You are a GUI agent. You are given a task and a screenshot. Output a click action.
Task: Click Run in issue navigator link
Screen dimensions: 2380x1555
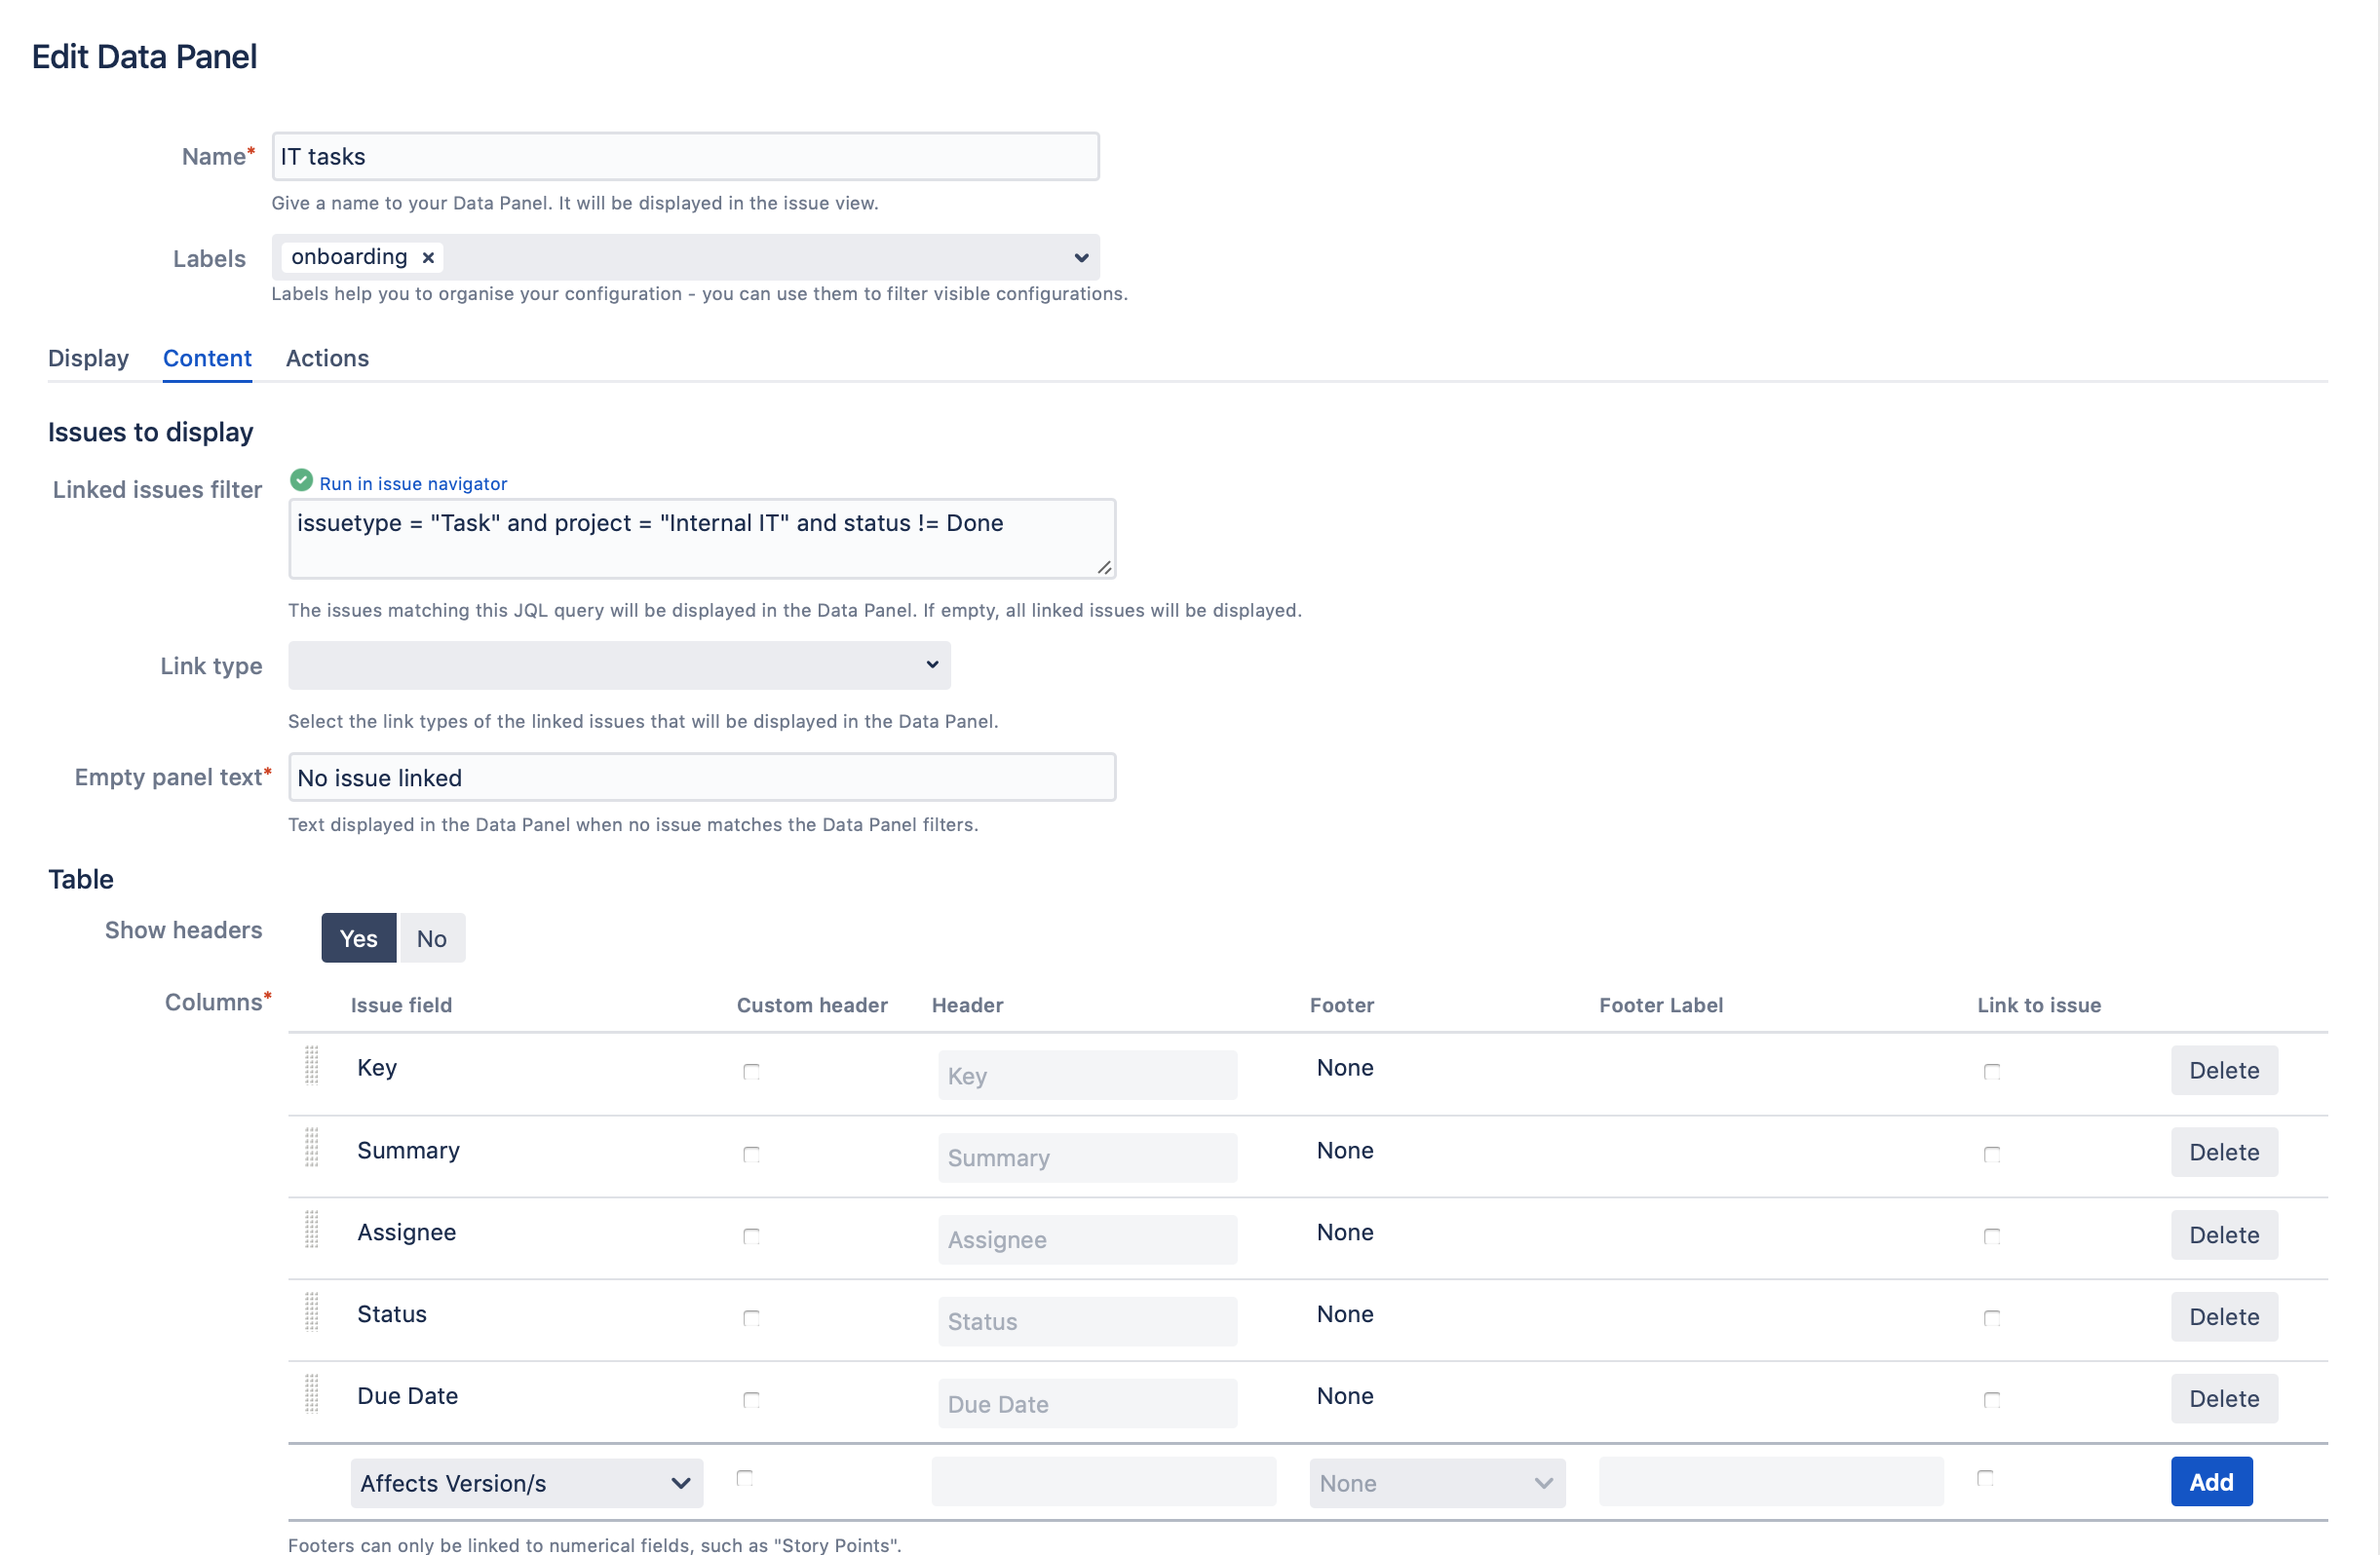(x=413, y=483)
